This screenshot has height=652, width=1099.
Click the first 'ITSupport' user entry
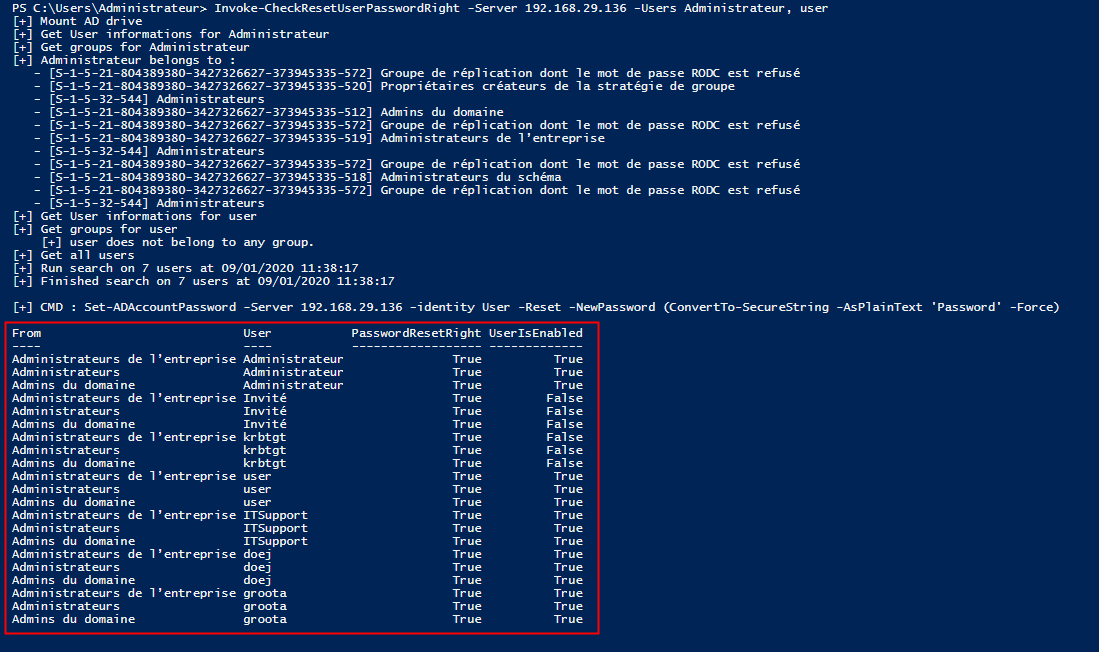tap(275, 515)
